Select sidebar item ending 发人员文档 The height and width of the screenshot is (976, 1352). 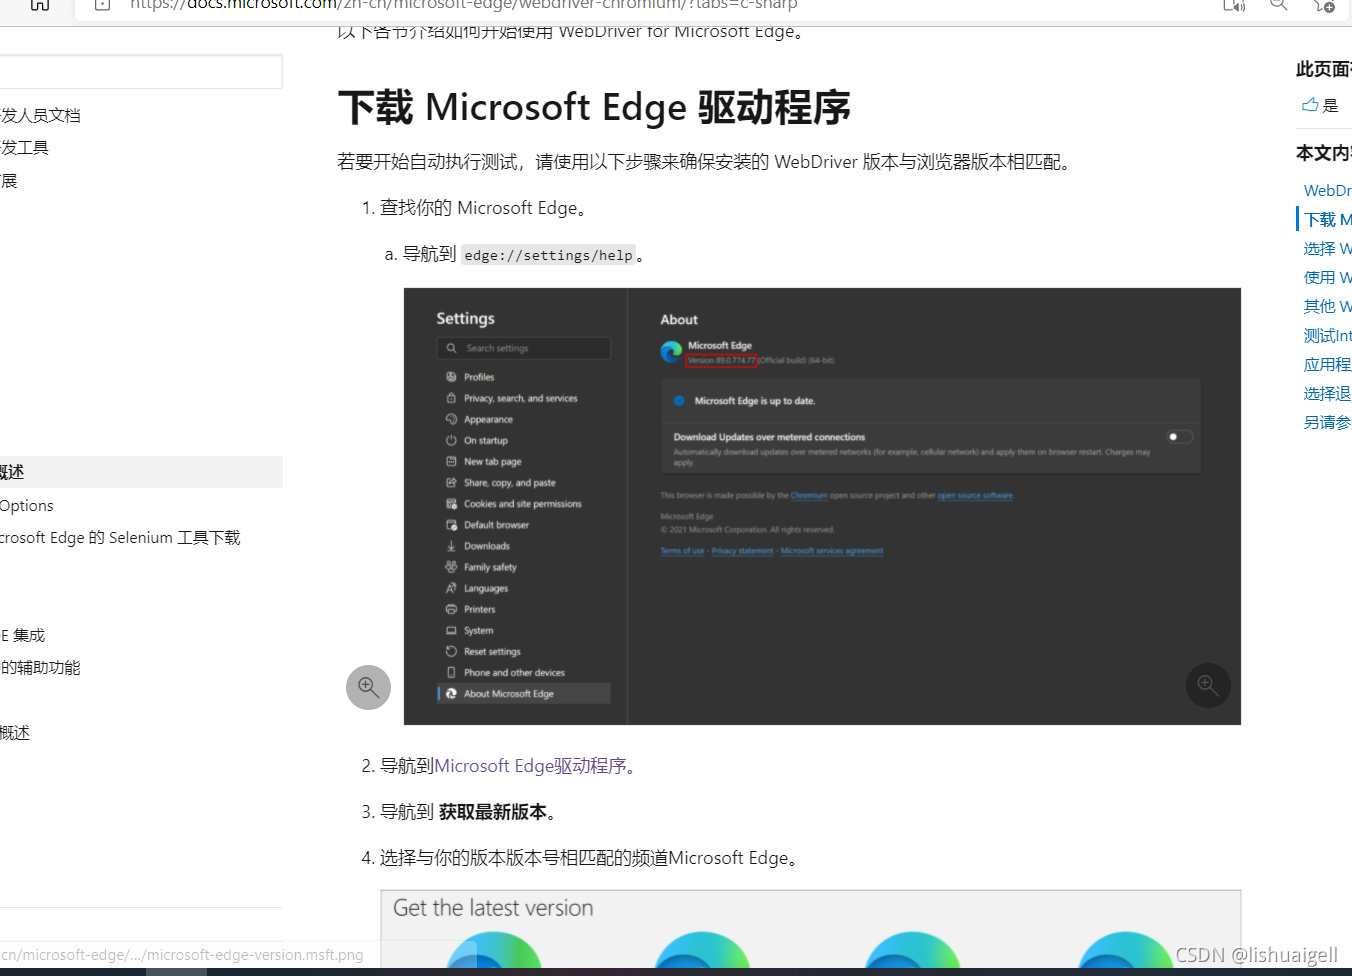coord(40,115)
